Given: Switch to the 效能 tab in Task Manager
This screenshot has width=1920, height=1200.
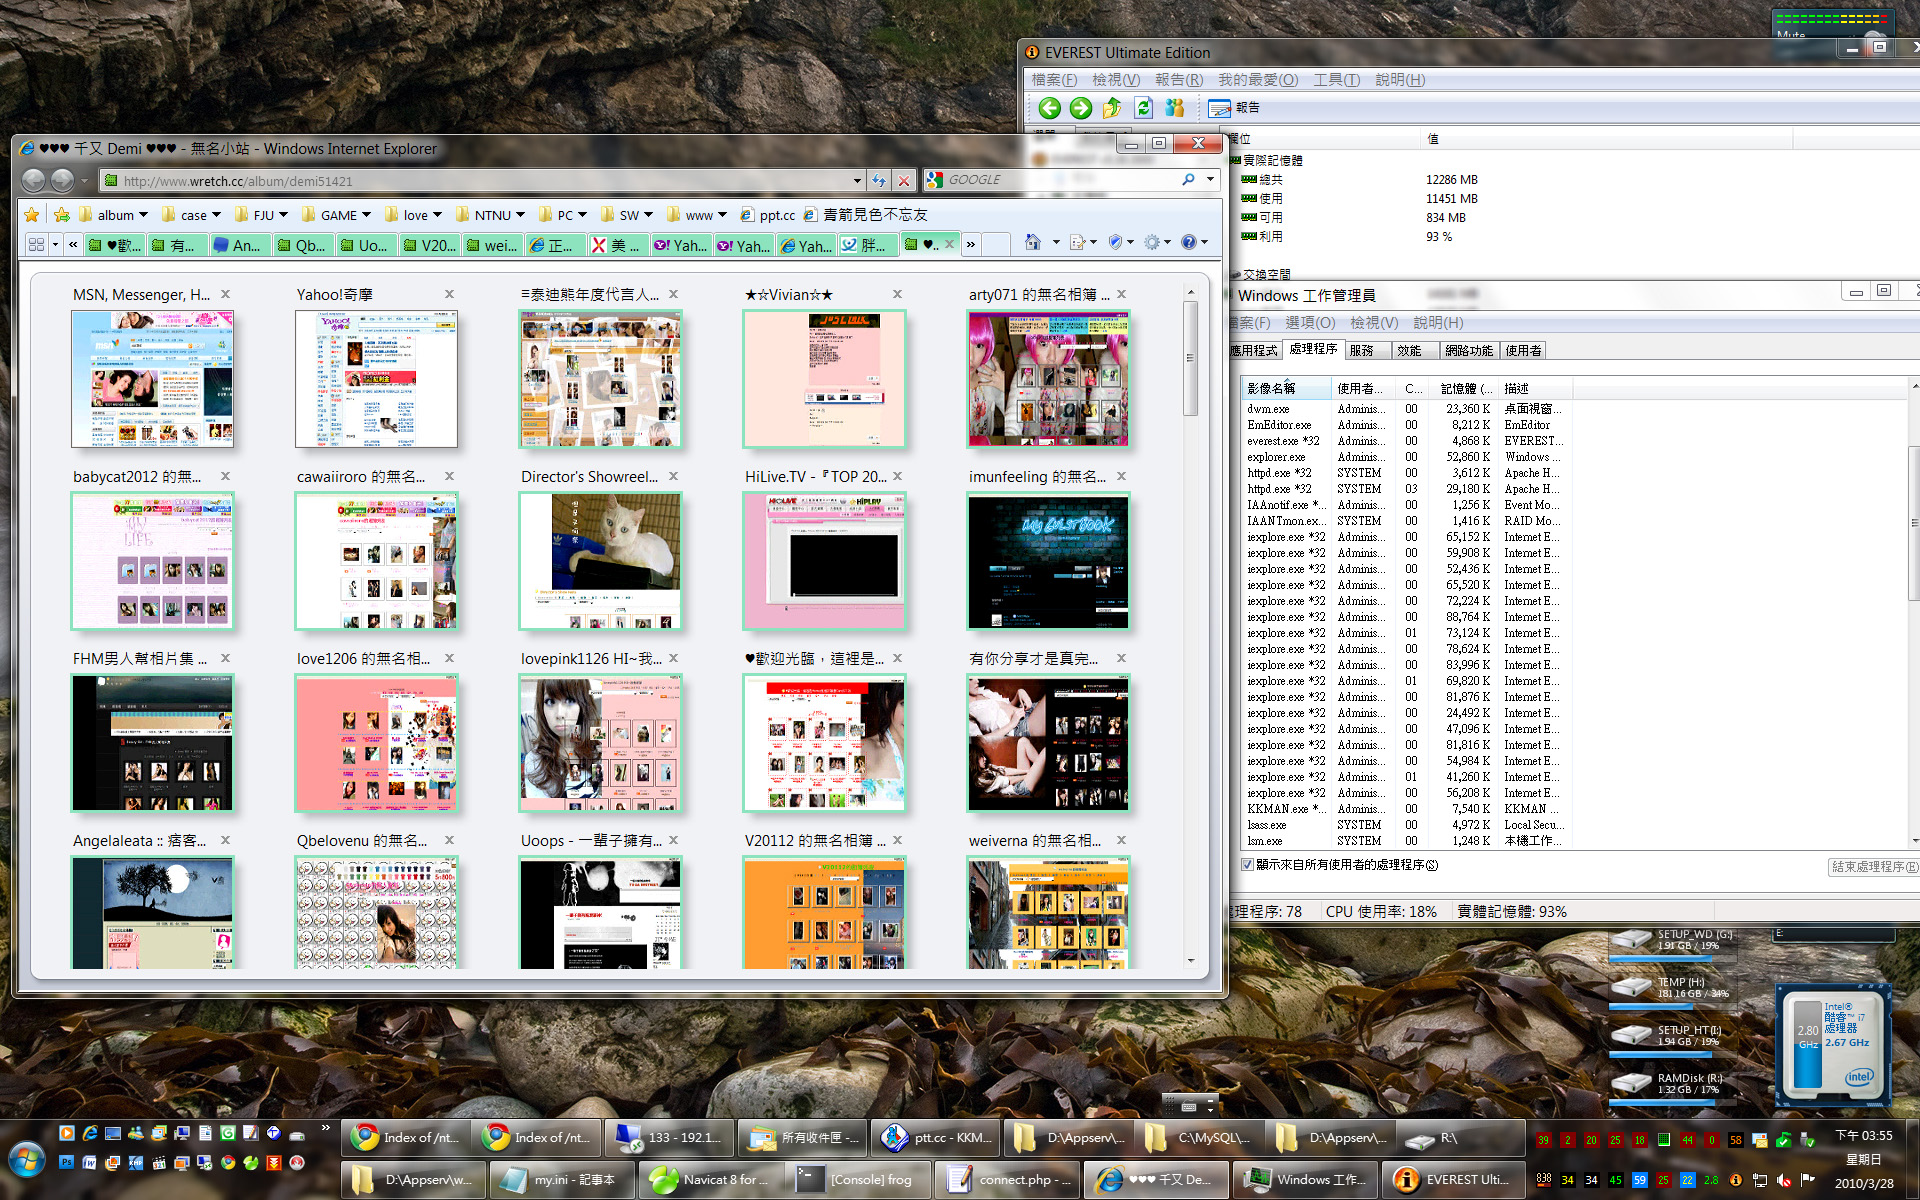Looking at the screenshot, I should pos(1409,351).
